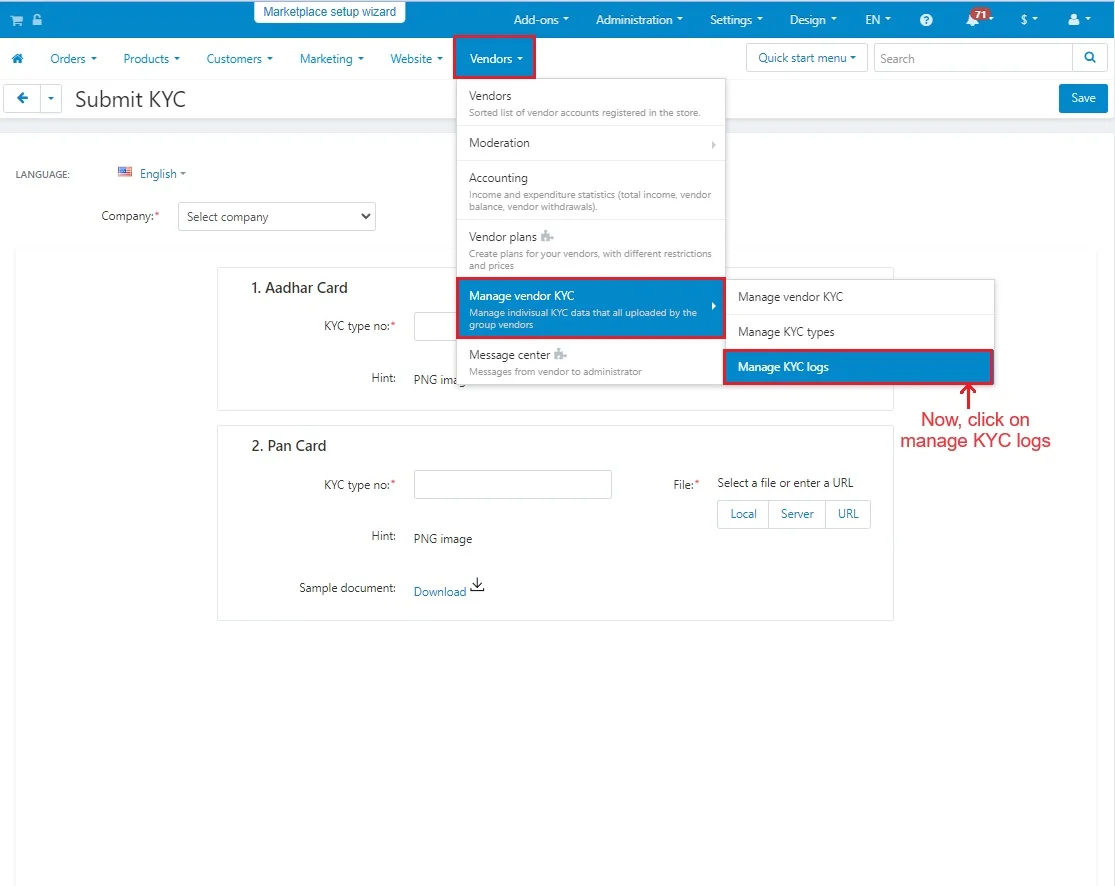The image size is (1115, 886).
Task: Click the Save button
Action: coord(1083,98)
